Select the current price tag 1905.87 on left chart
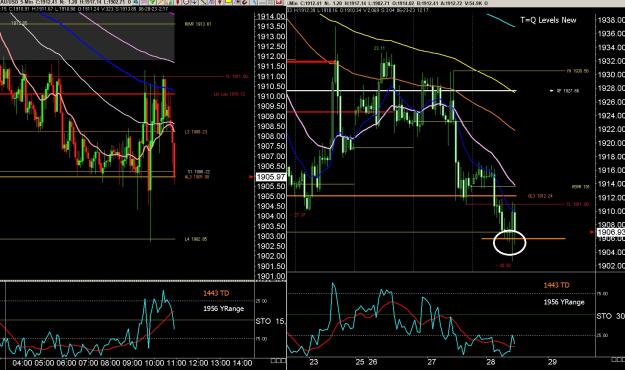Viewport: 625px width, 370px height. (271, 177)
